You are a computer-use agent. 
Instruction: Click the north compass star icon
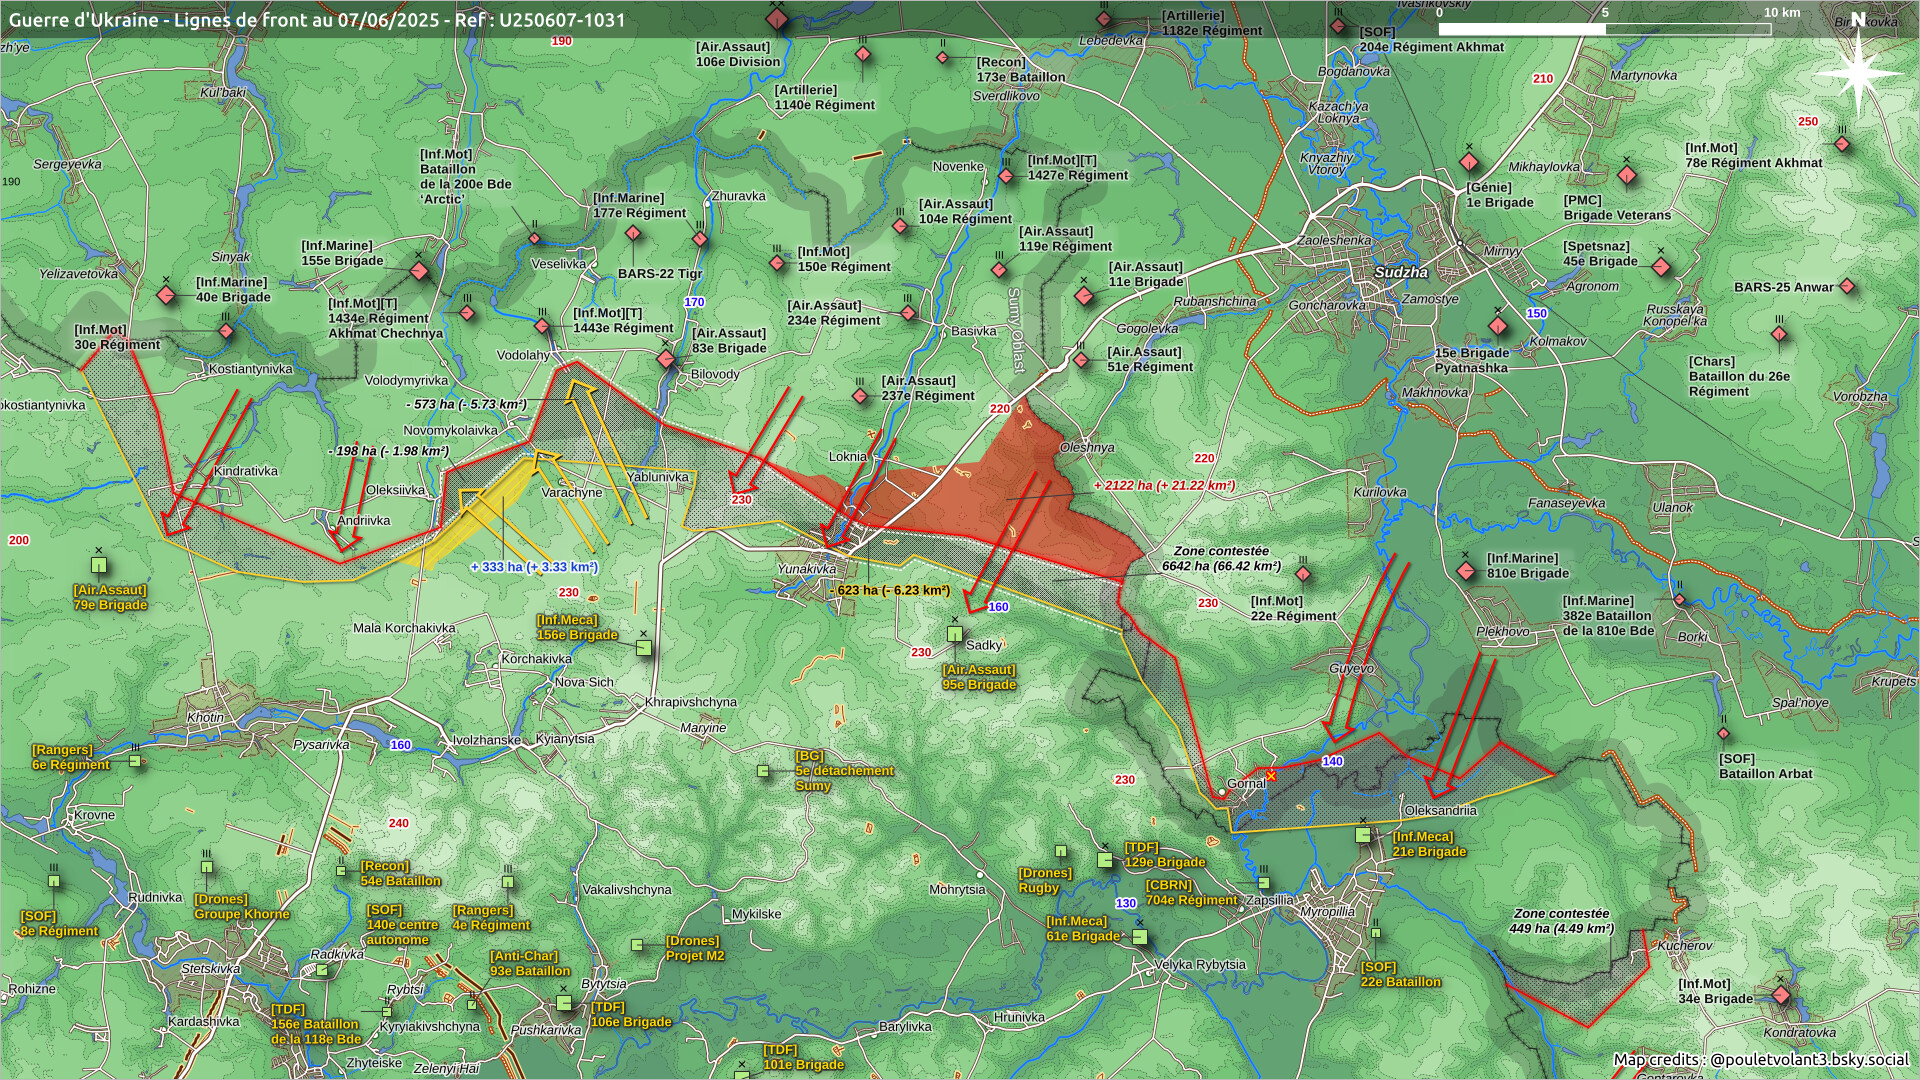[1859, 74]
